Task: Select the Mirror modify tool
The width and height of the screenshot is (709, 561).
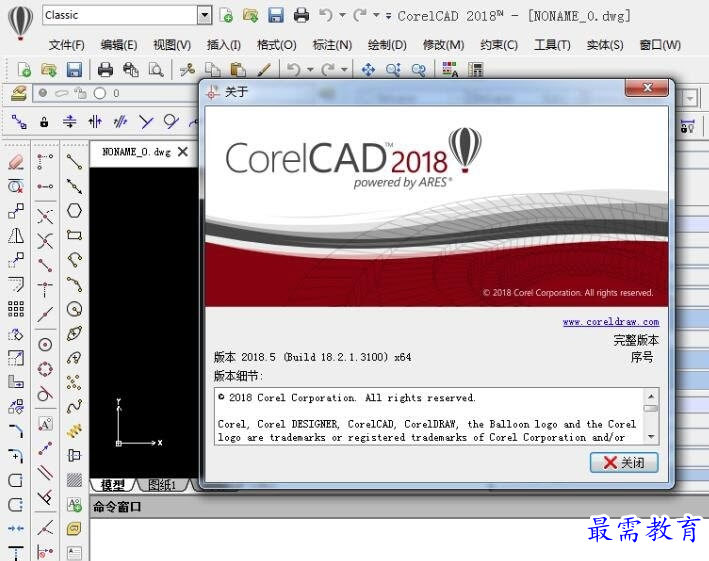Action: (16, 236)
